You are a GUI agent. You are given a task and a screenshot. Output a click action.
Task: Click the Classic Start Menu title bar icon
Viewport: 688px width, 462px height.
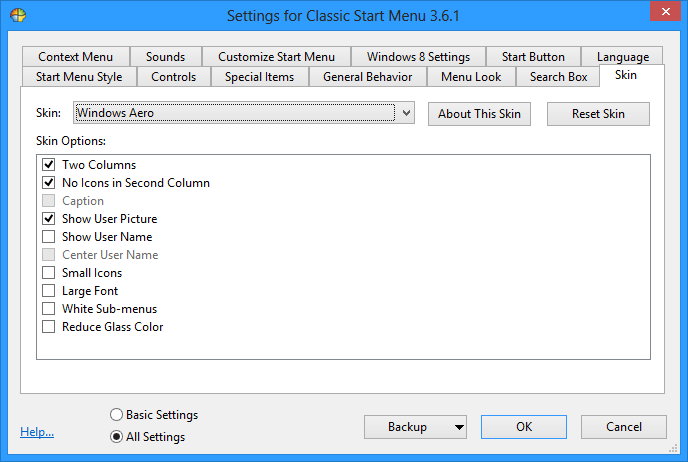click(17, 15)
